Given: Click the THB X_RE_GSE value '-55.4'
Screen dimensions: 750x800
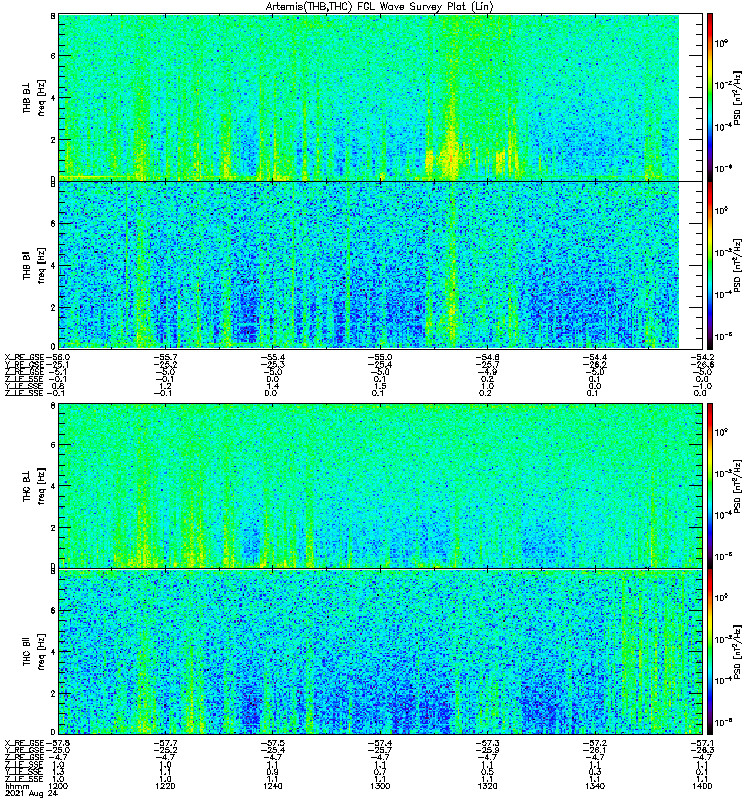Looking at the screenshot, I should pos(272,358).
